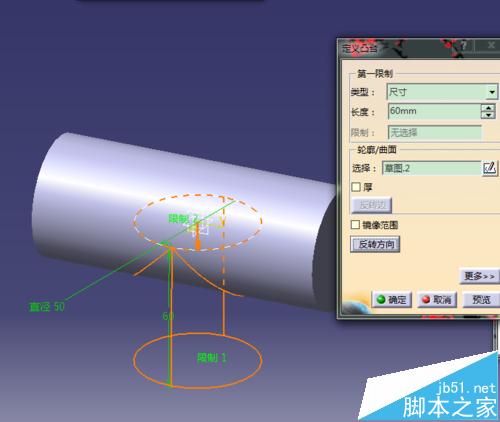The width and height of the screenshot is (500, 422).
Task: Click the green 直径 50 dimension label
Action: pyautogui.click(x=47, y=307)
